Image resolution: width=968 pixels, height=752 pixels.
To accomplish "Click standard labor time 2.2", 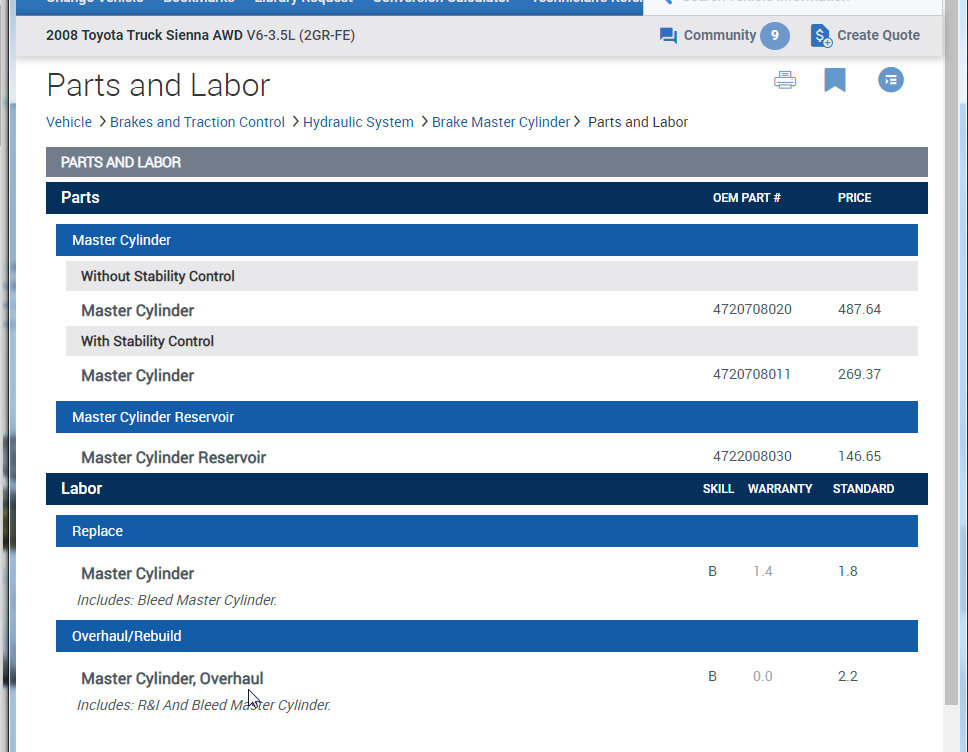I will (848, 676).
